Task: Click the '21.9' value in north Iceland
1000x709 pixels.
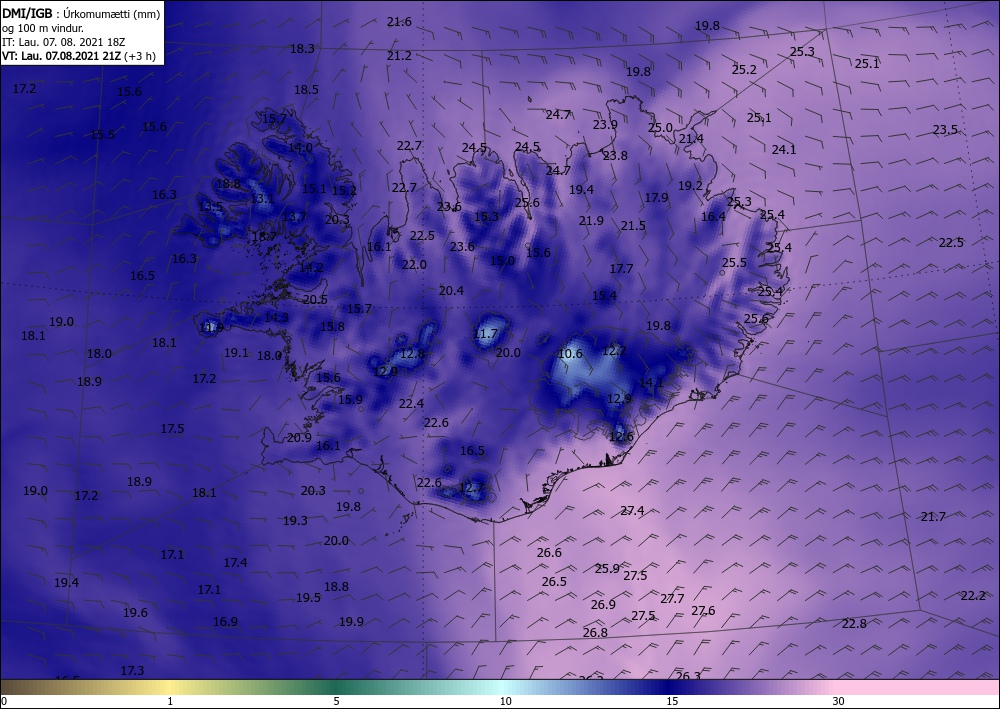Action: point(591,220)
